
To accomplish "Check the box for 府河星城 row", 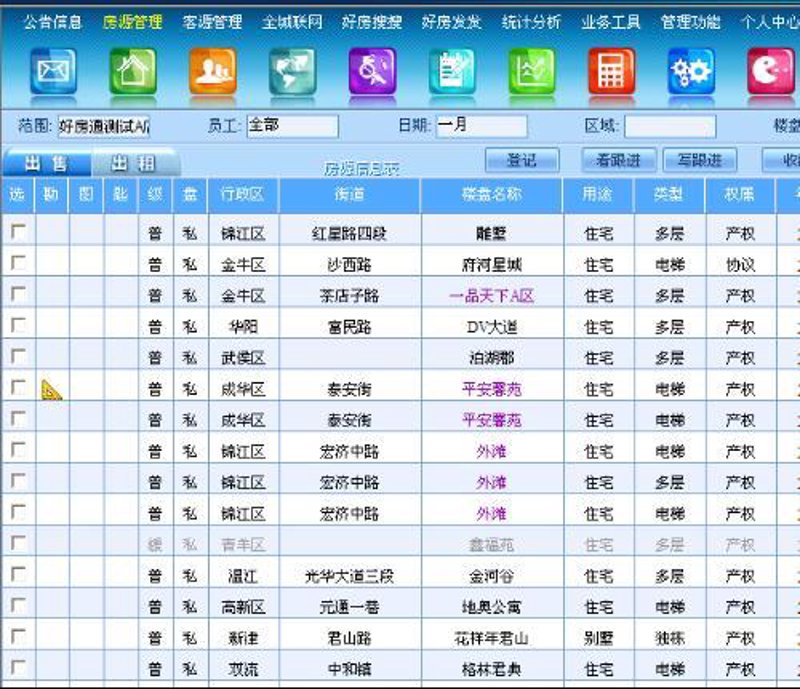I will 18,262.
